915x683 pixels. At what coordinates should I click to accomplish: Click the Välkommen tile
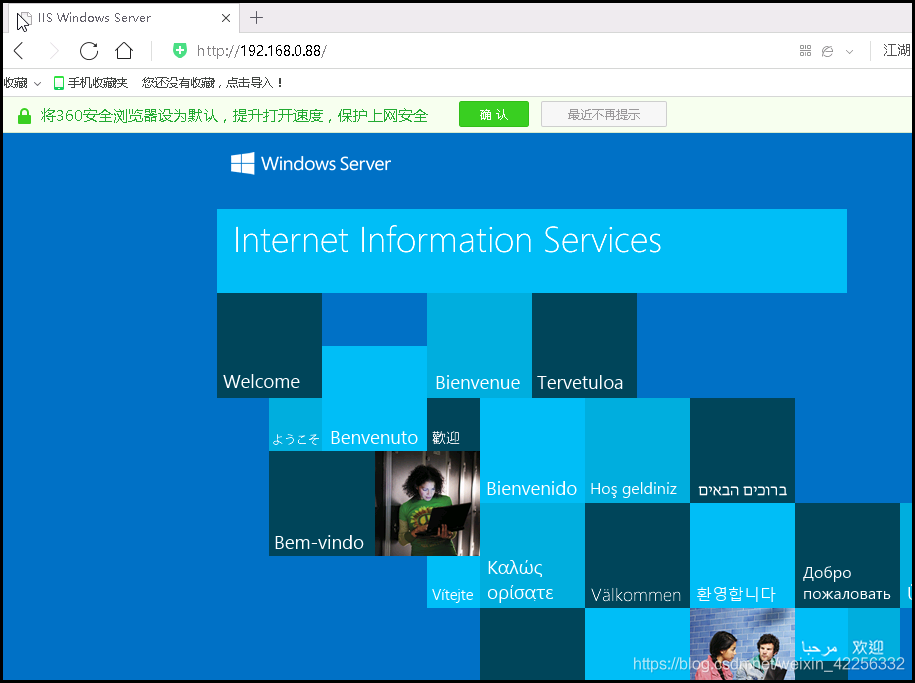tap(637, 556)
